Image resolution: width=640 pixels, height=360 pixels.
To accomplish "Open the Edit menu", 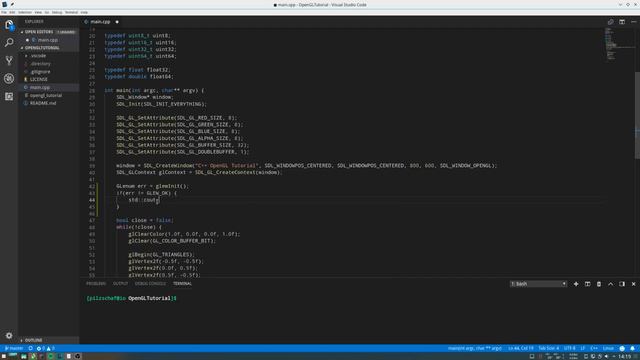I will (12, 12).
